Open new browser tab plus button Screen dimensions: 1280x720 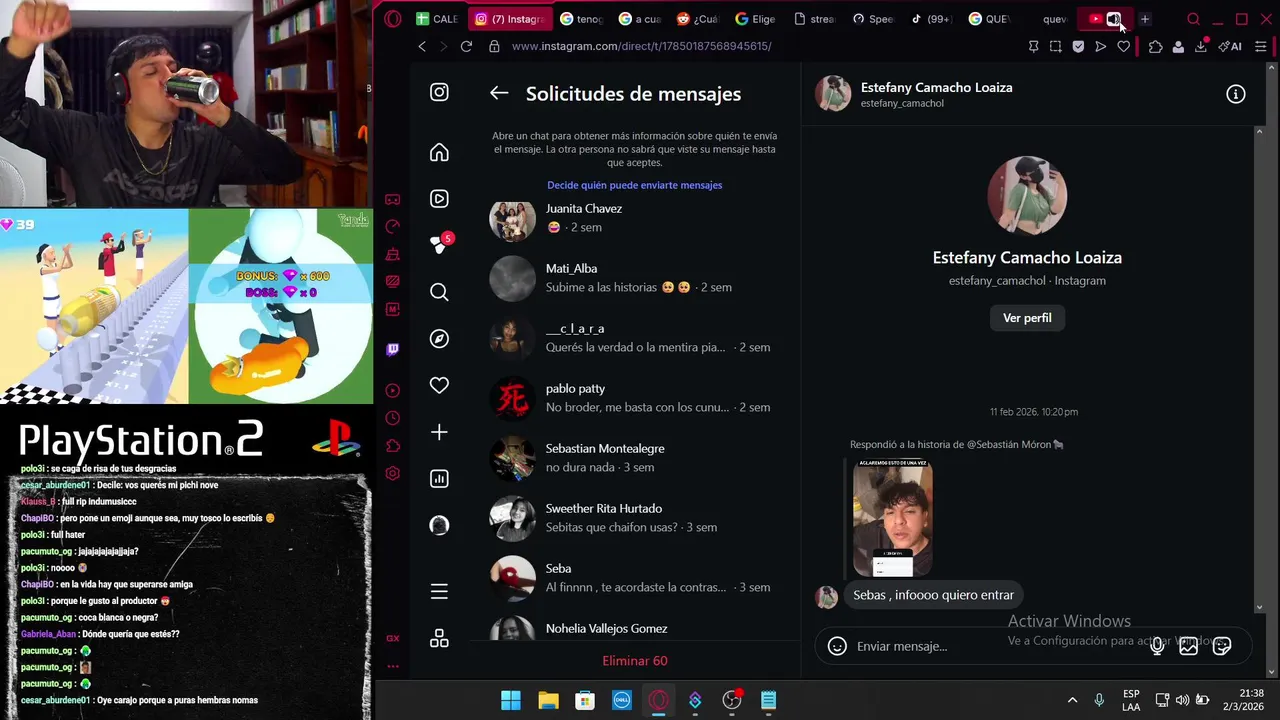[x=1145, y=19]
